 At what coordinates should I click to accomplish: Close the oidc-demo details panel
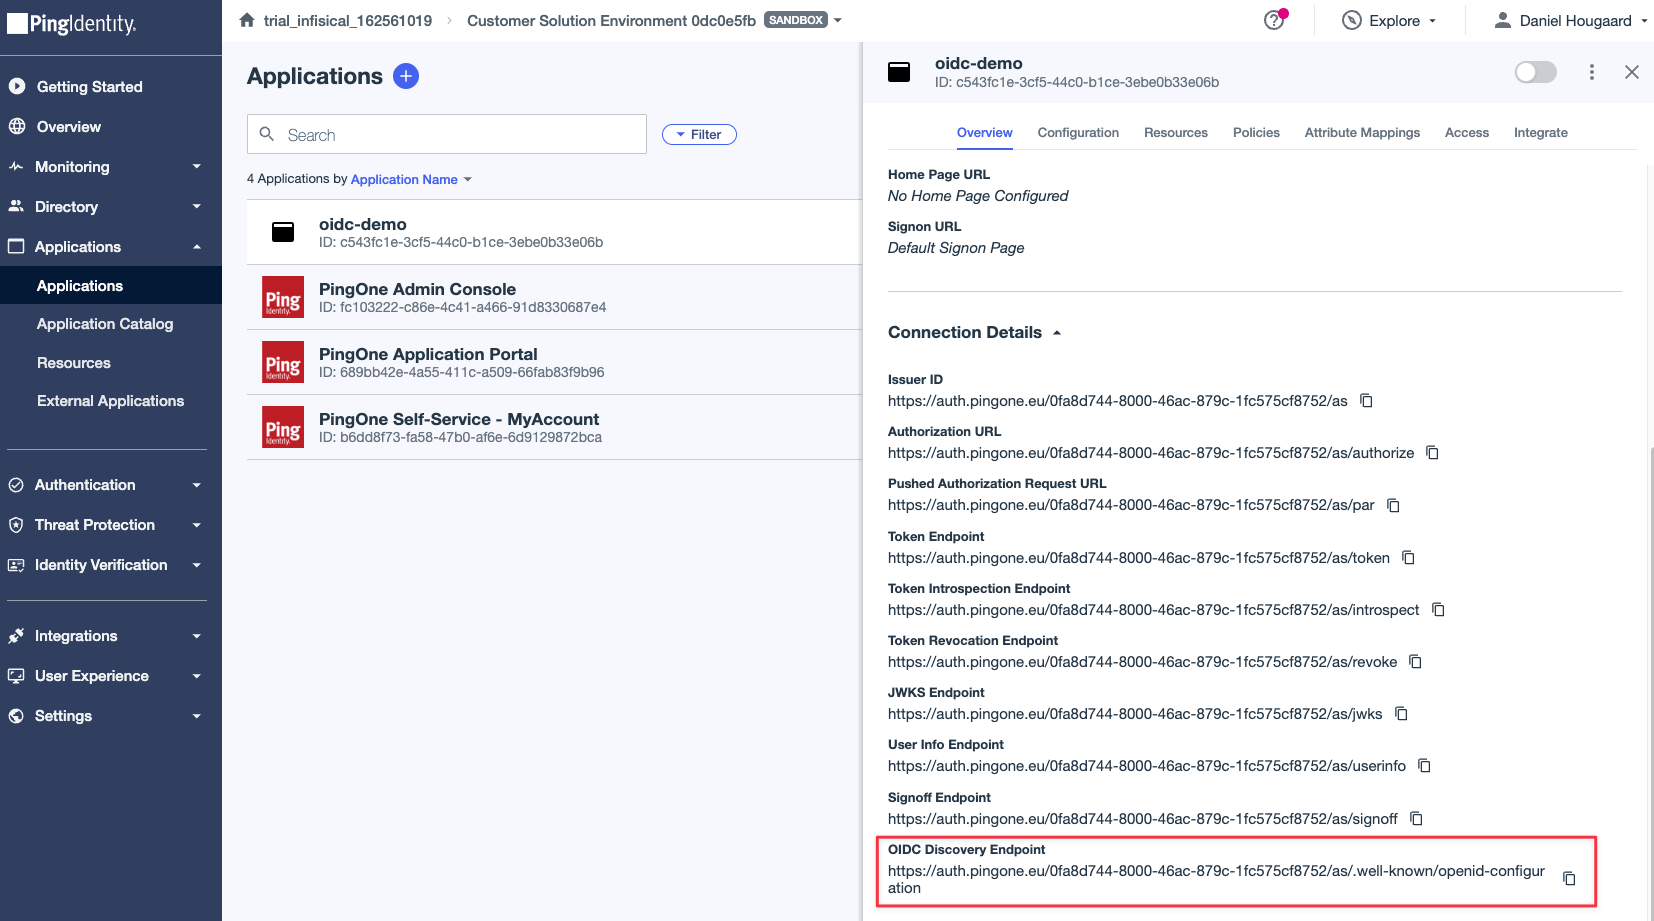[x=1632, y=72]
